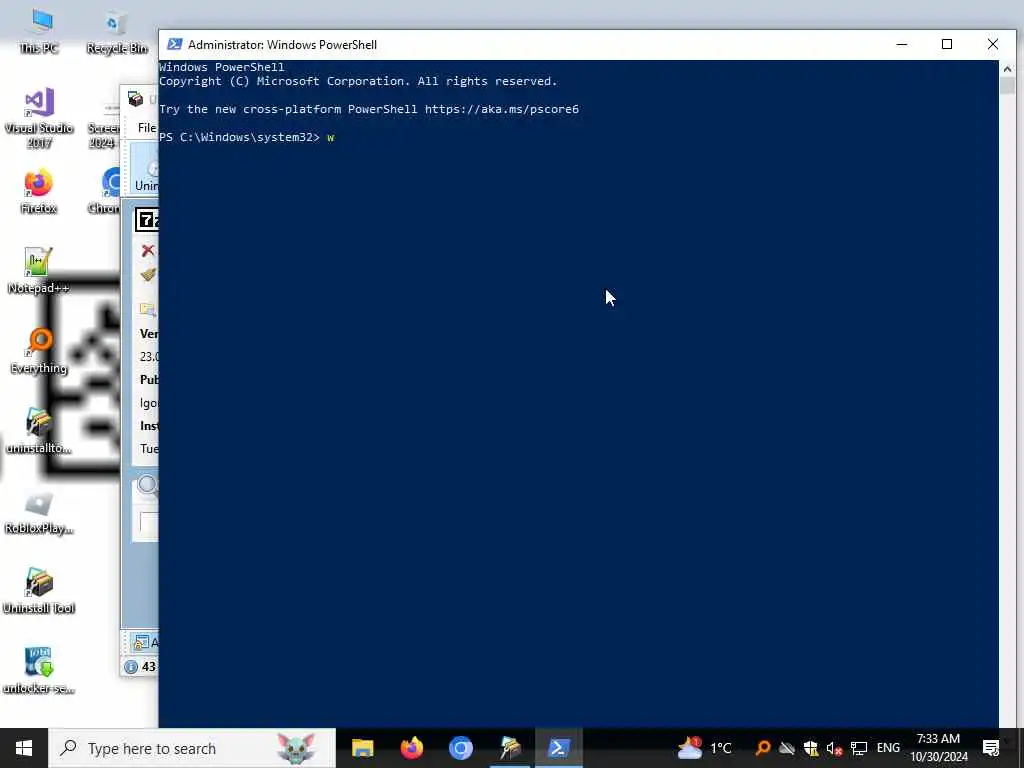Switch to Uninstall Tool in the taskbar
The height and width of the screenshot is (768, 1024).
(510, 748)
